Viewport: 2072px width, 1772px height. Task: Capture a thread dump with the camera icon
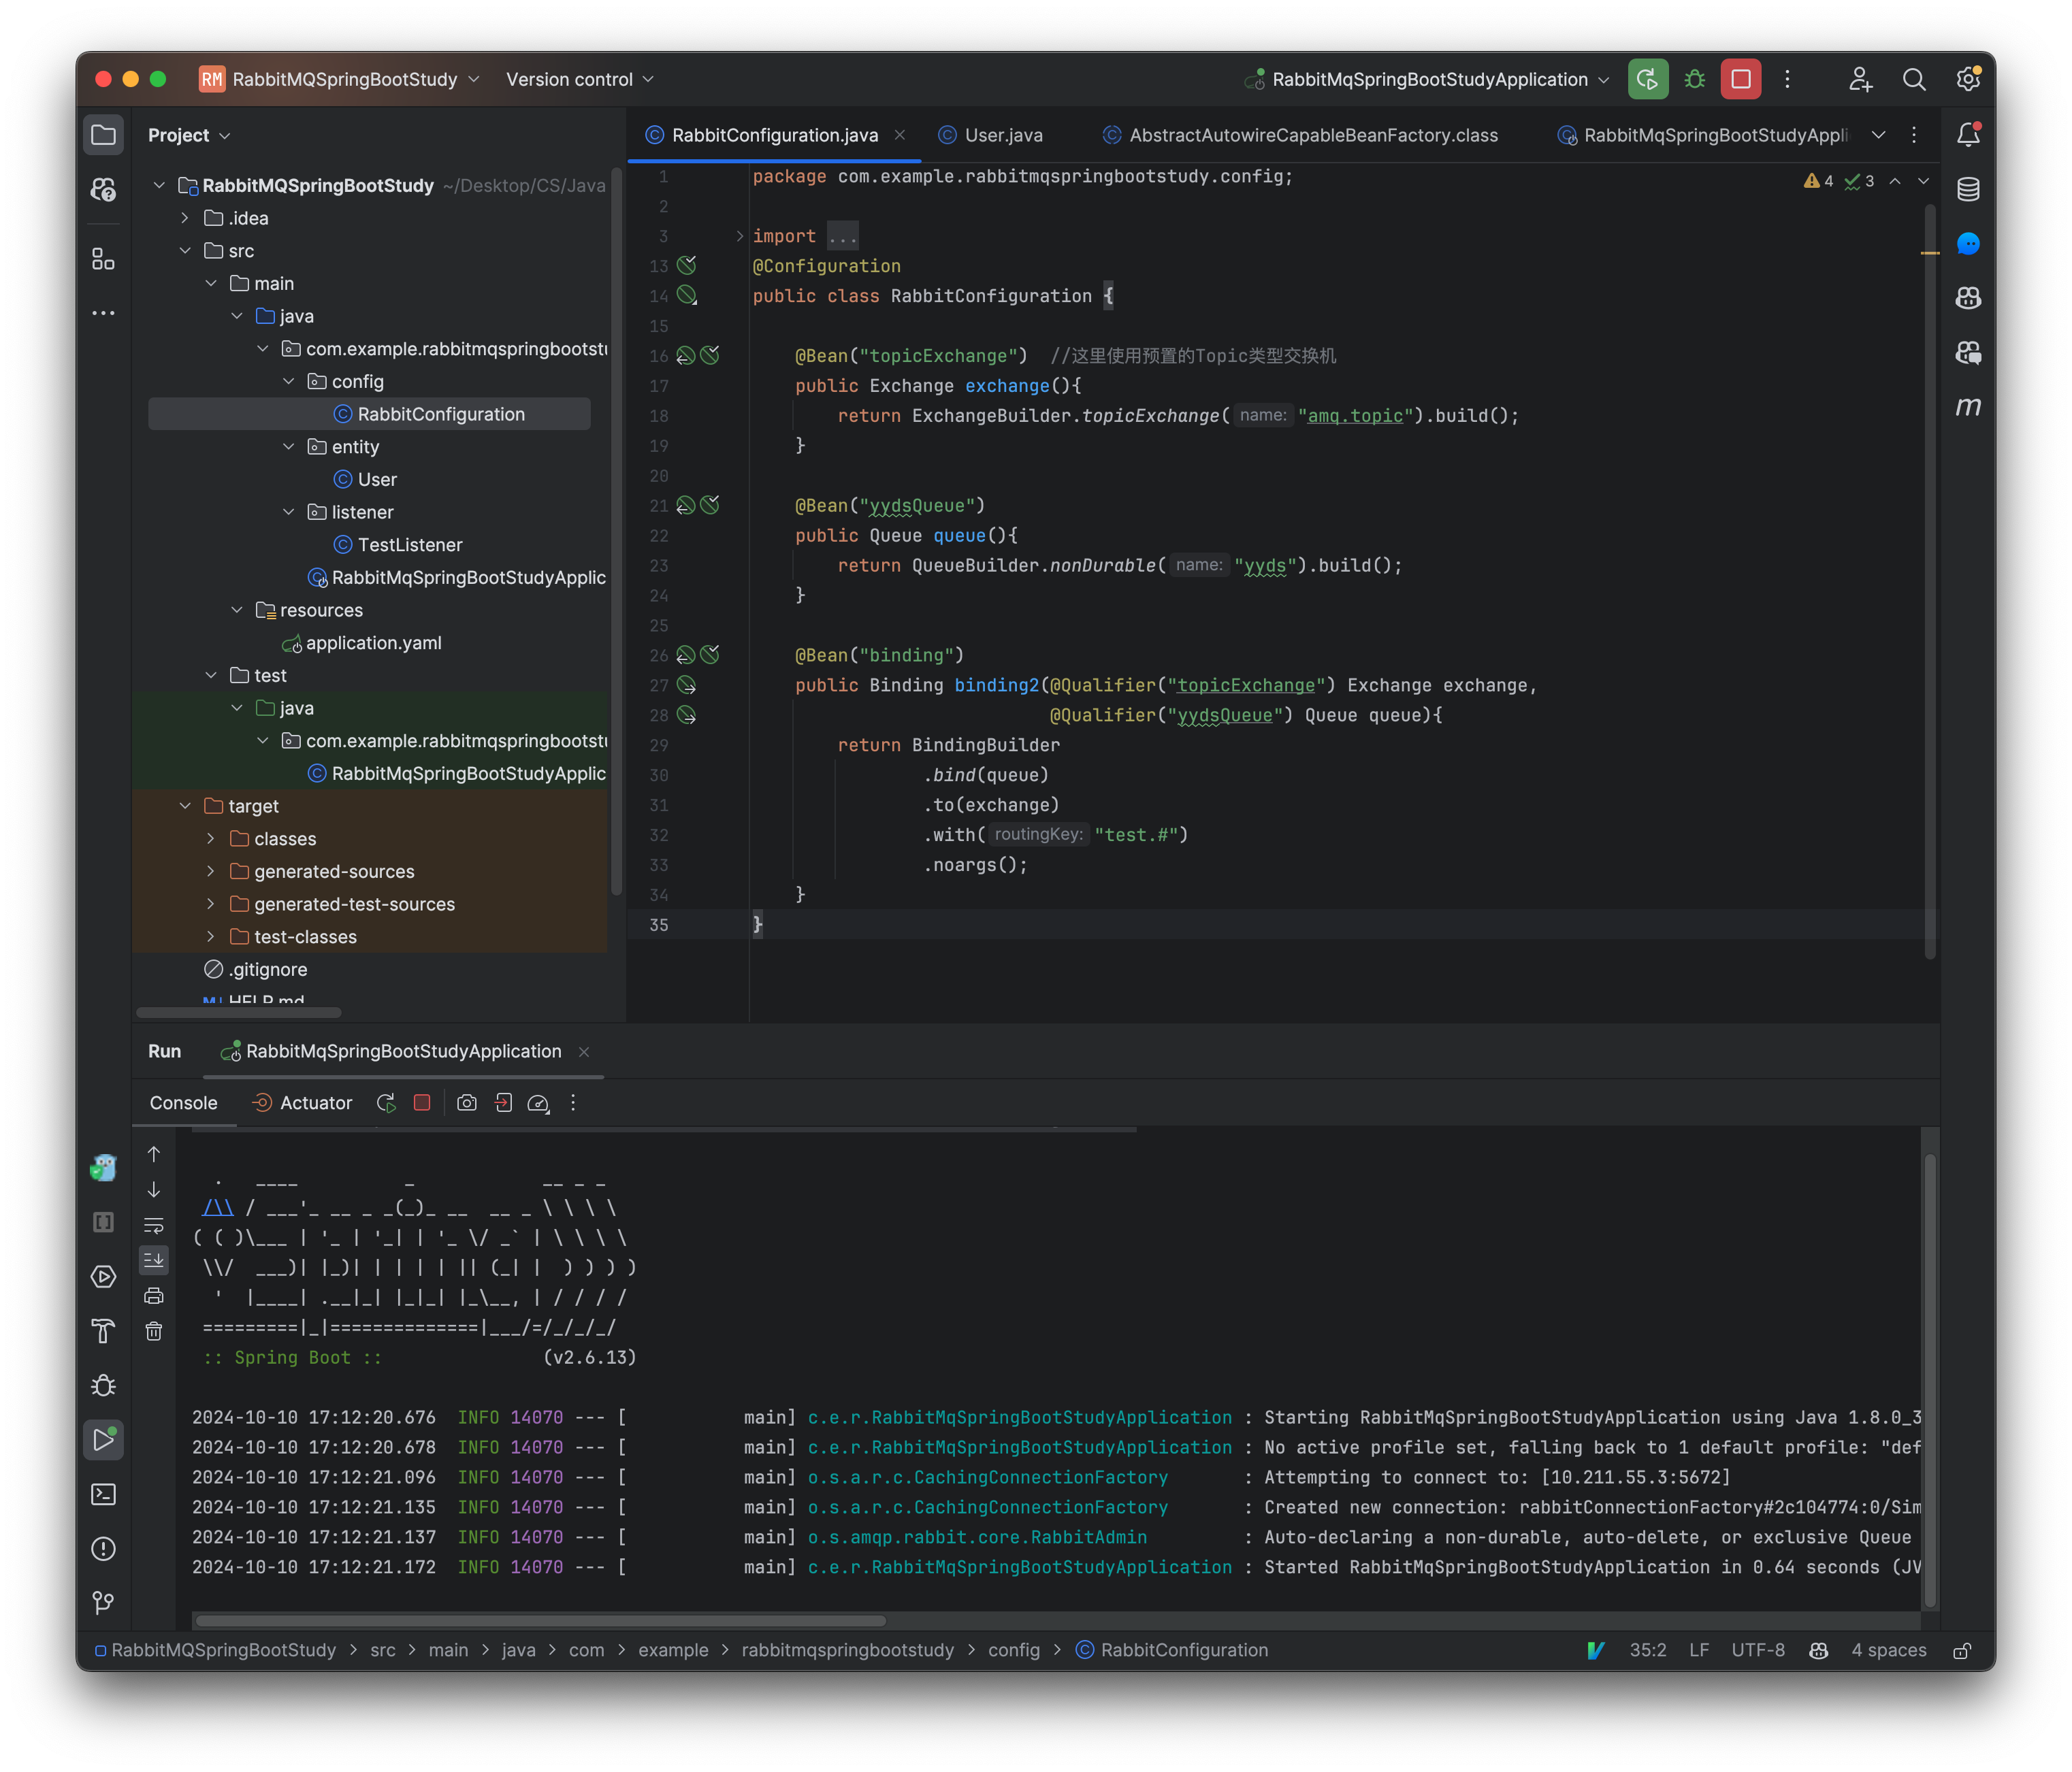click(x=466, y=1103)
